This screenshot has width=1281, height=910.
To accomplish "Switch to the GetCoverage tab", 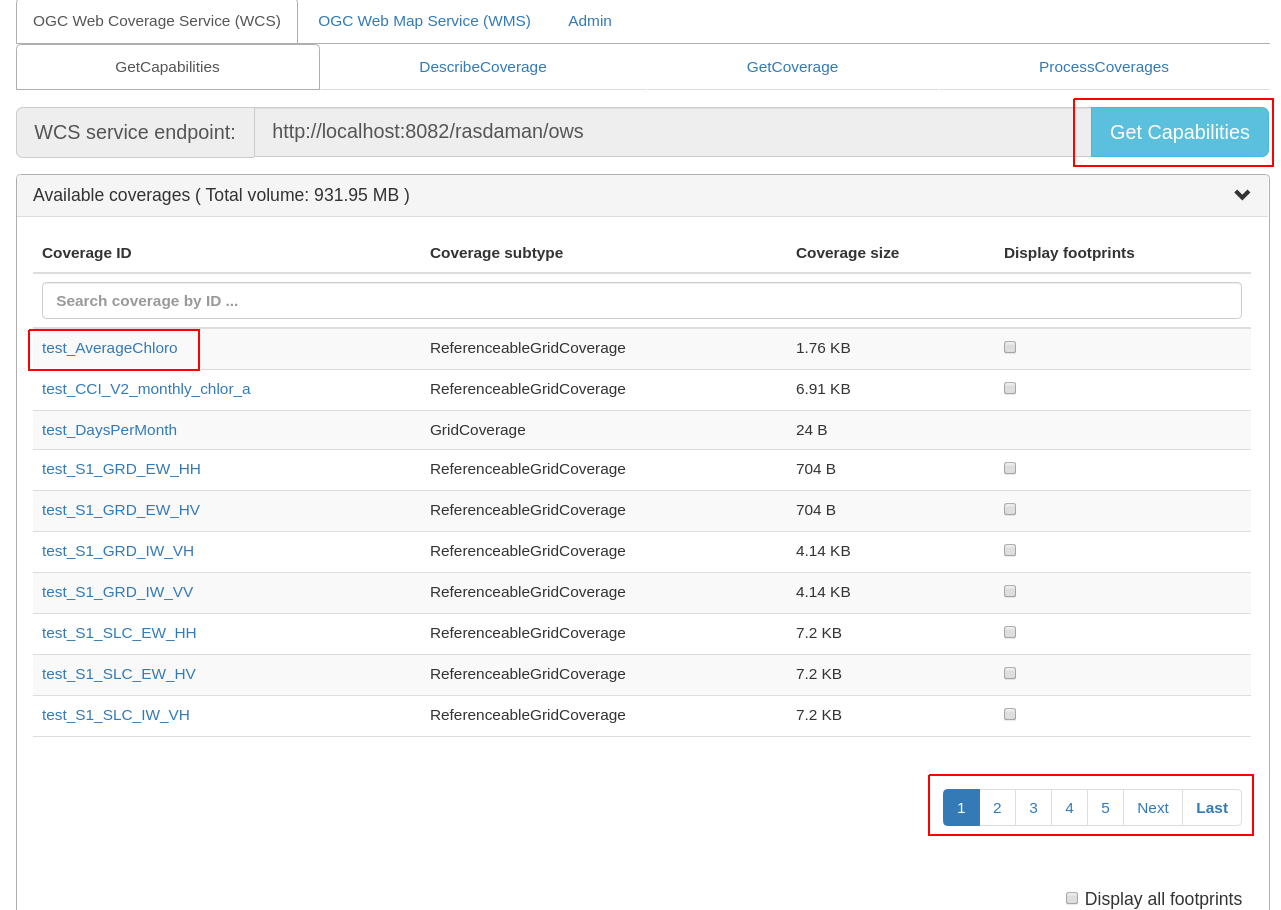I will (x=792, y=66).
